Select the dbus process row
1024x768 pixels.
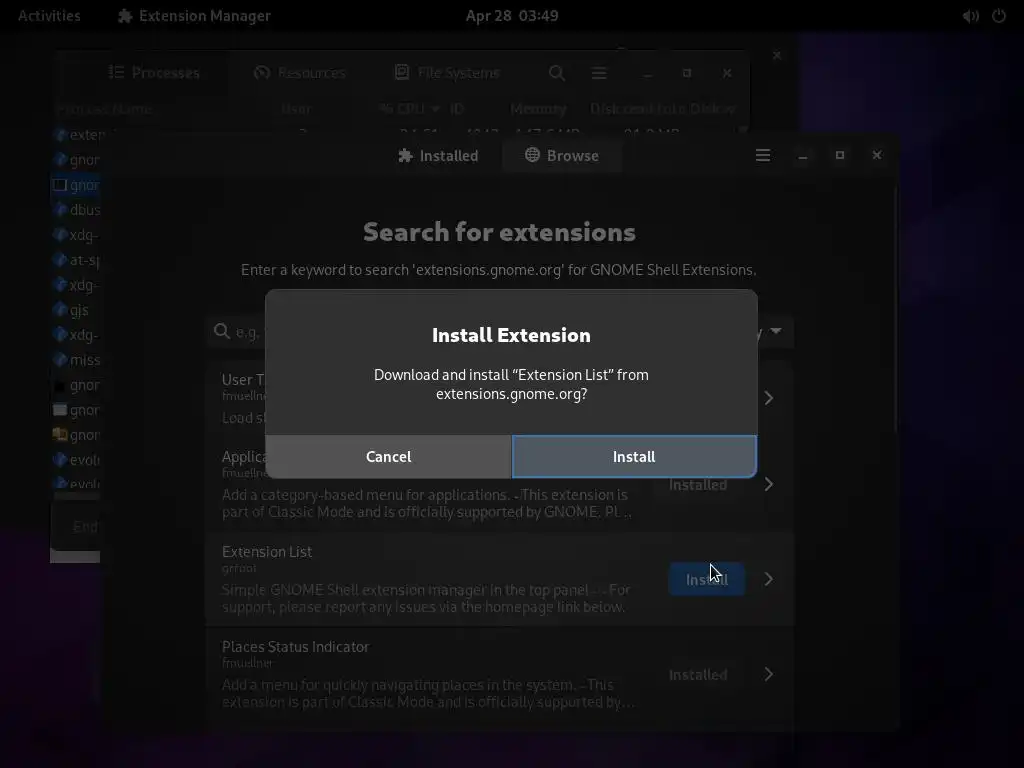pos(76,210)
